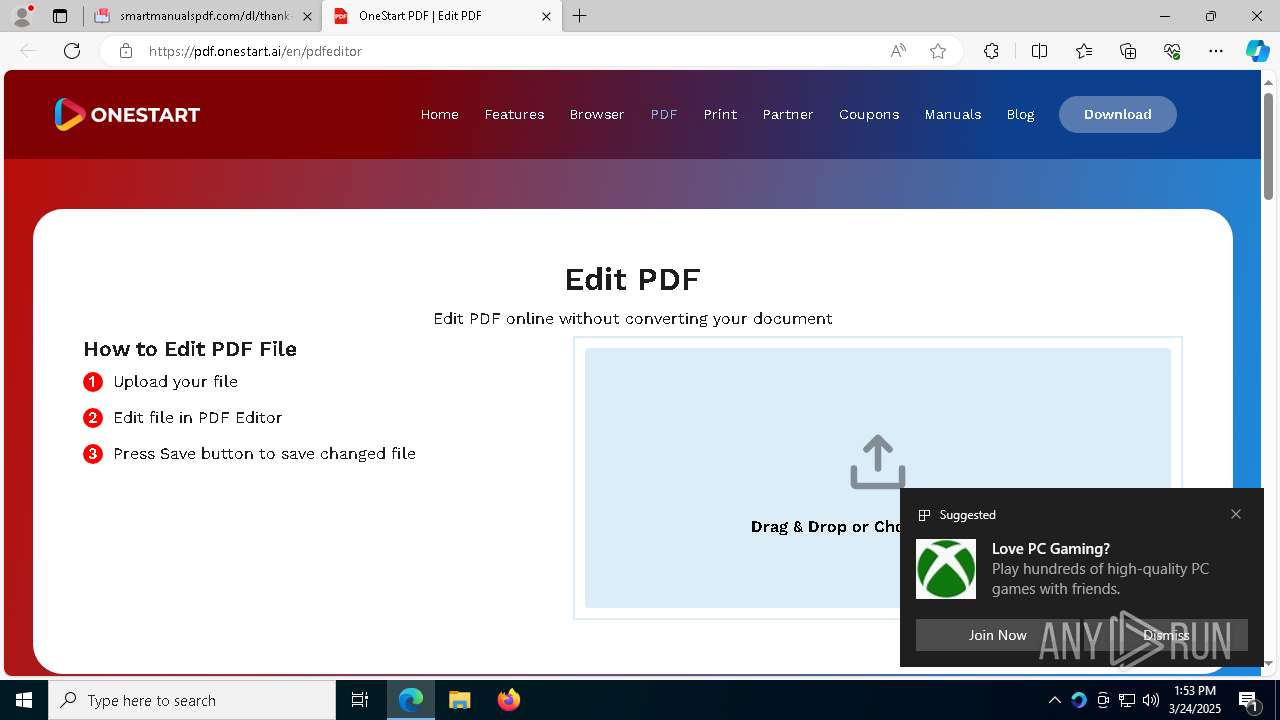This screenshot has height=720, width=1280.
Task: Open the Copilot sidebar icon
Action: [1257, 51]
